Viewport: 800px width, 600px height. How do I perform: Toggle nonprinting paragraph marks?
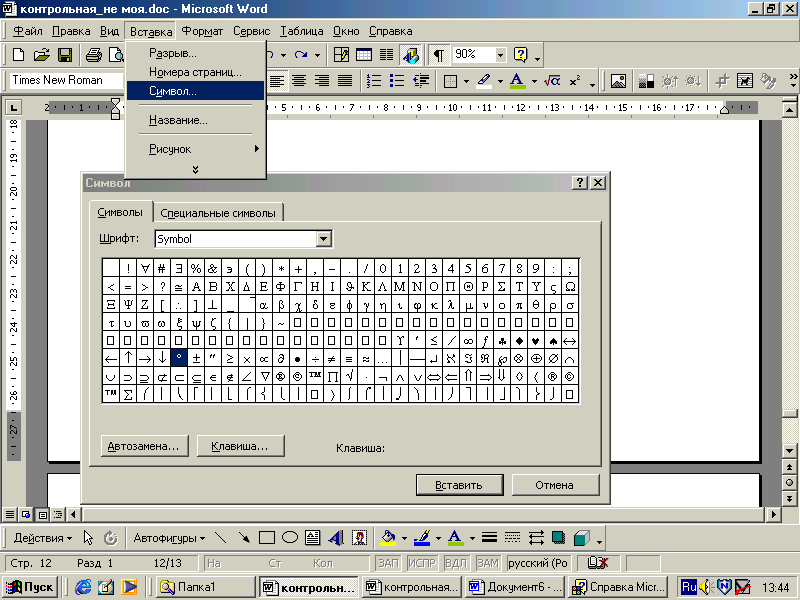click(x=439, y=55)
